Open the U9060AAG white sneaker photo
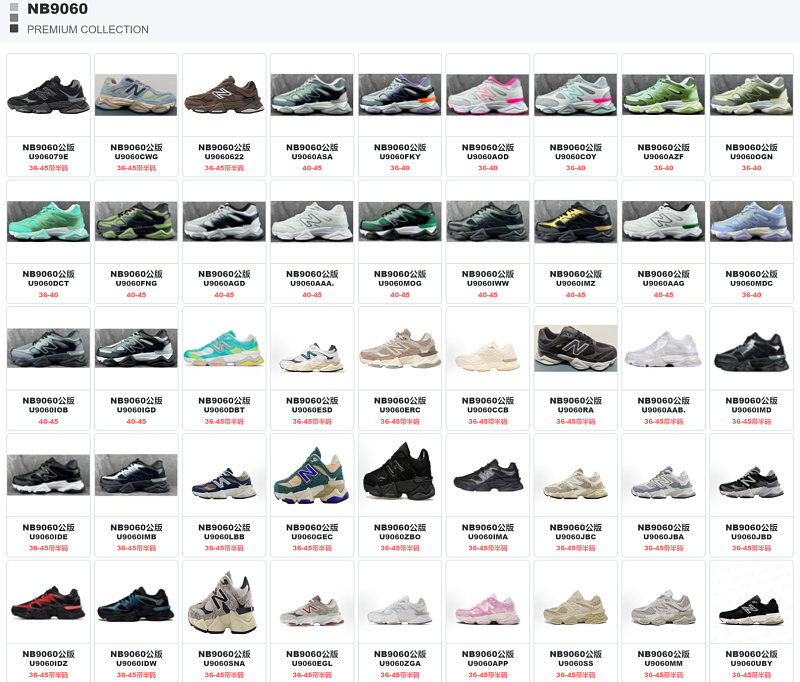Image resolution: width=800 pixels, height=682 pixels. 663,221
